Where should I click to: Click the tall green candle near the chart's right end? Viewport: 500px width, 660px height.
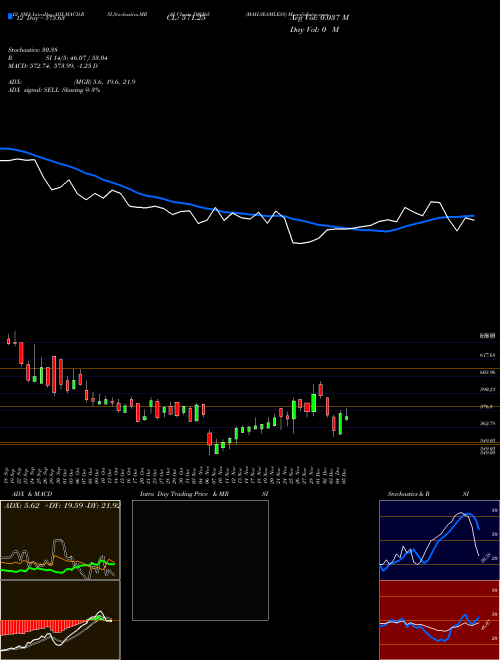[x=340, y=423]
